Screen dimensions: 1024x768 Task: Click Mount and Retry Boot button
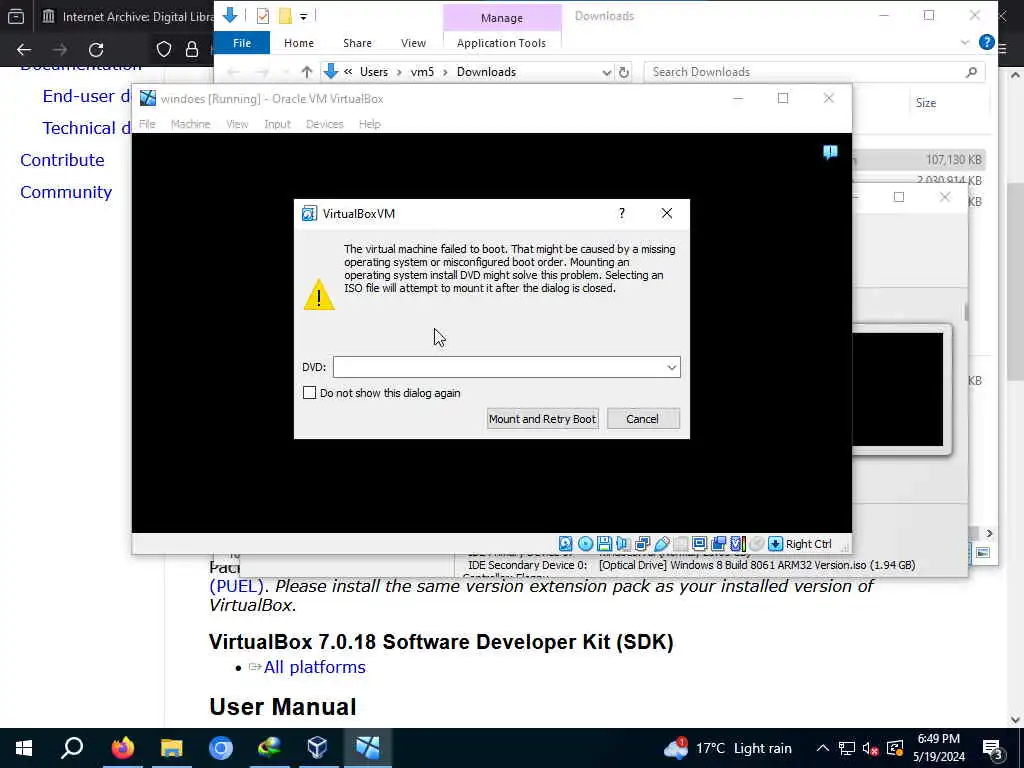click(x=543, y=419)
